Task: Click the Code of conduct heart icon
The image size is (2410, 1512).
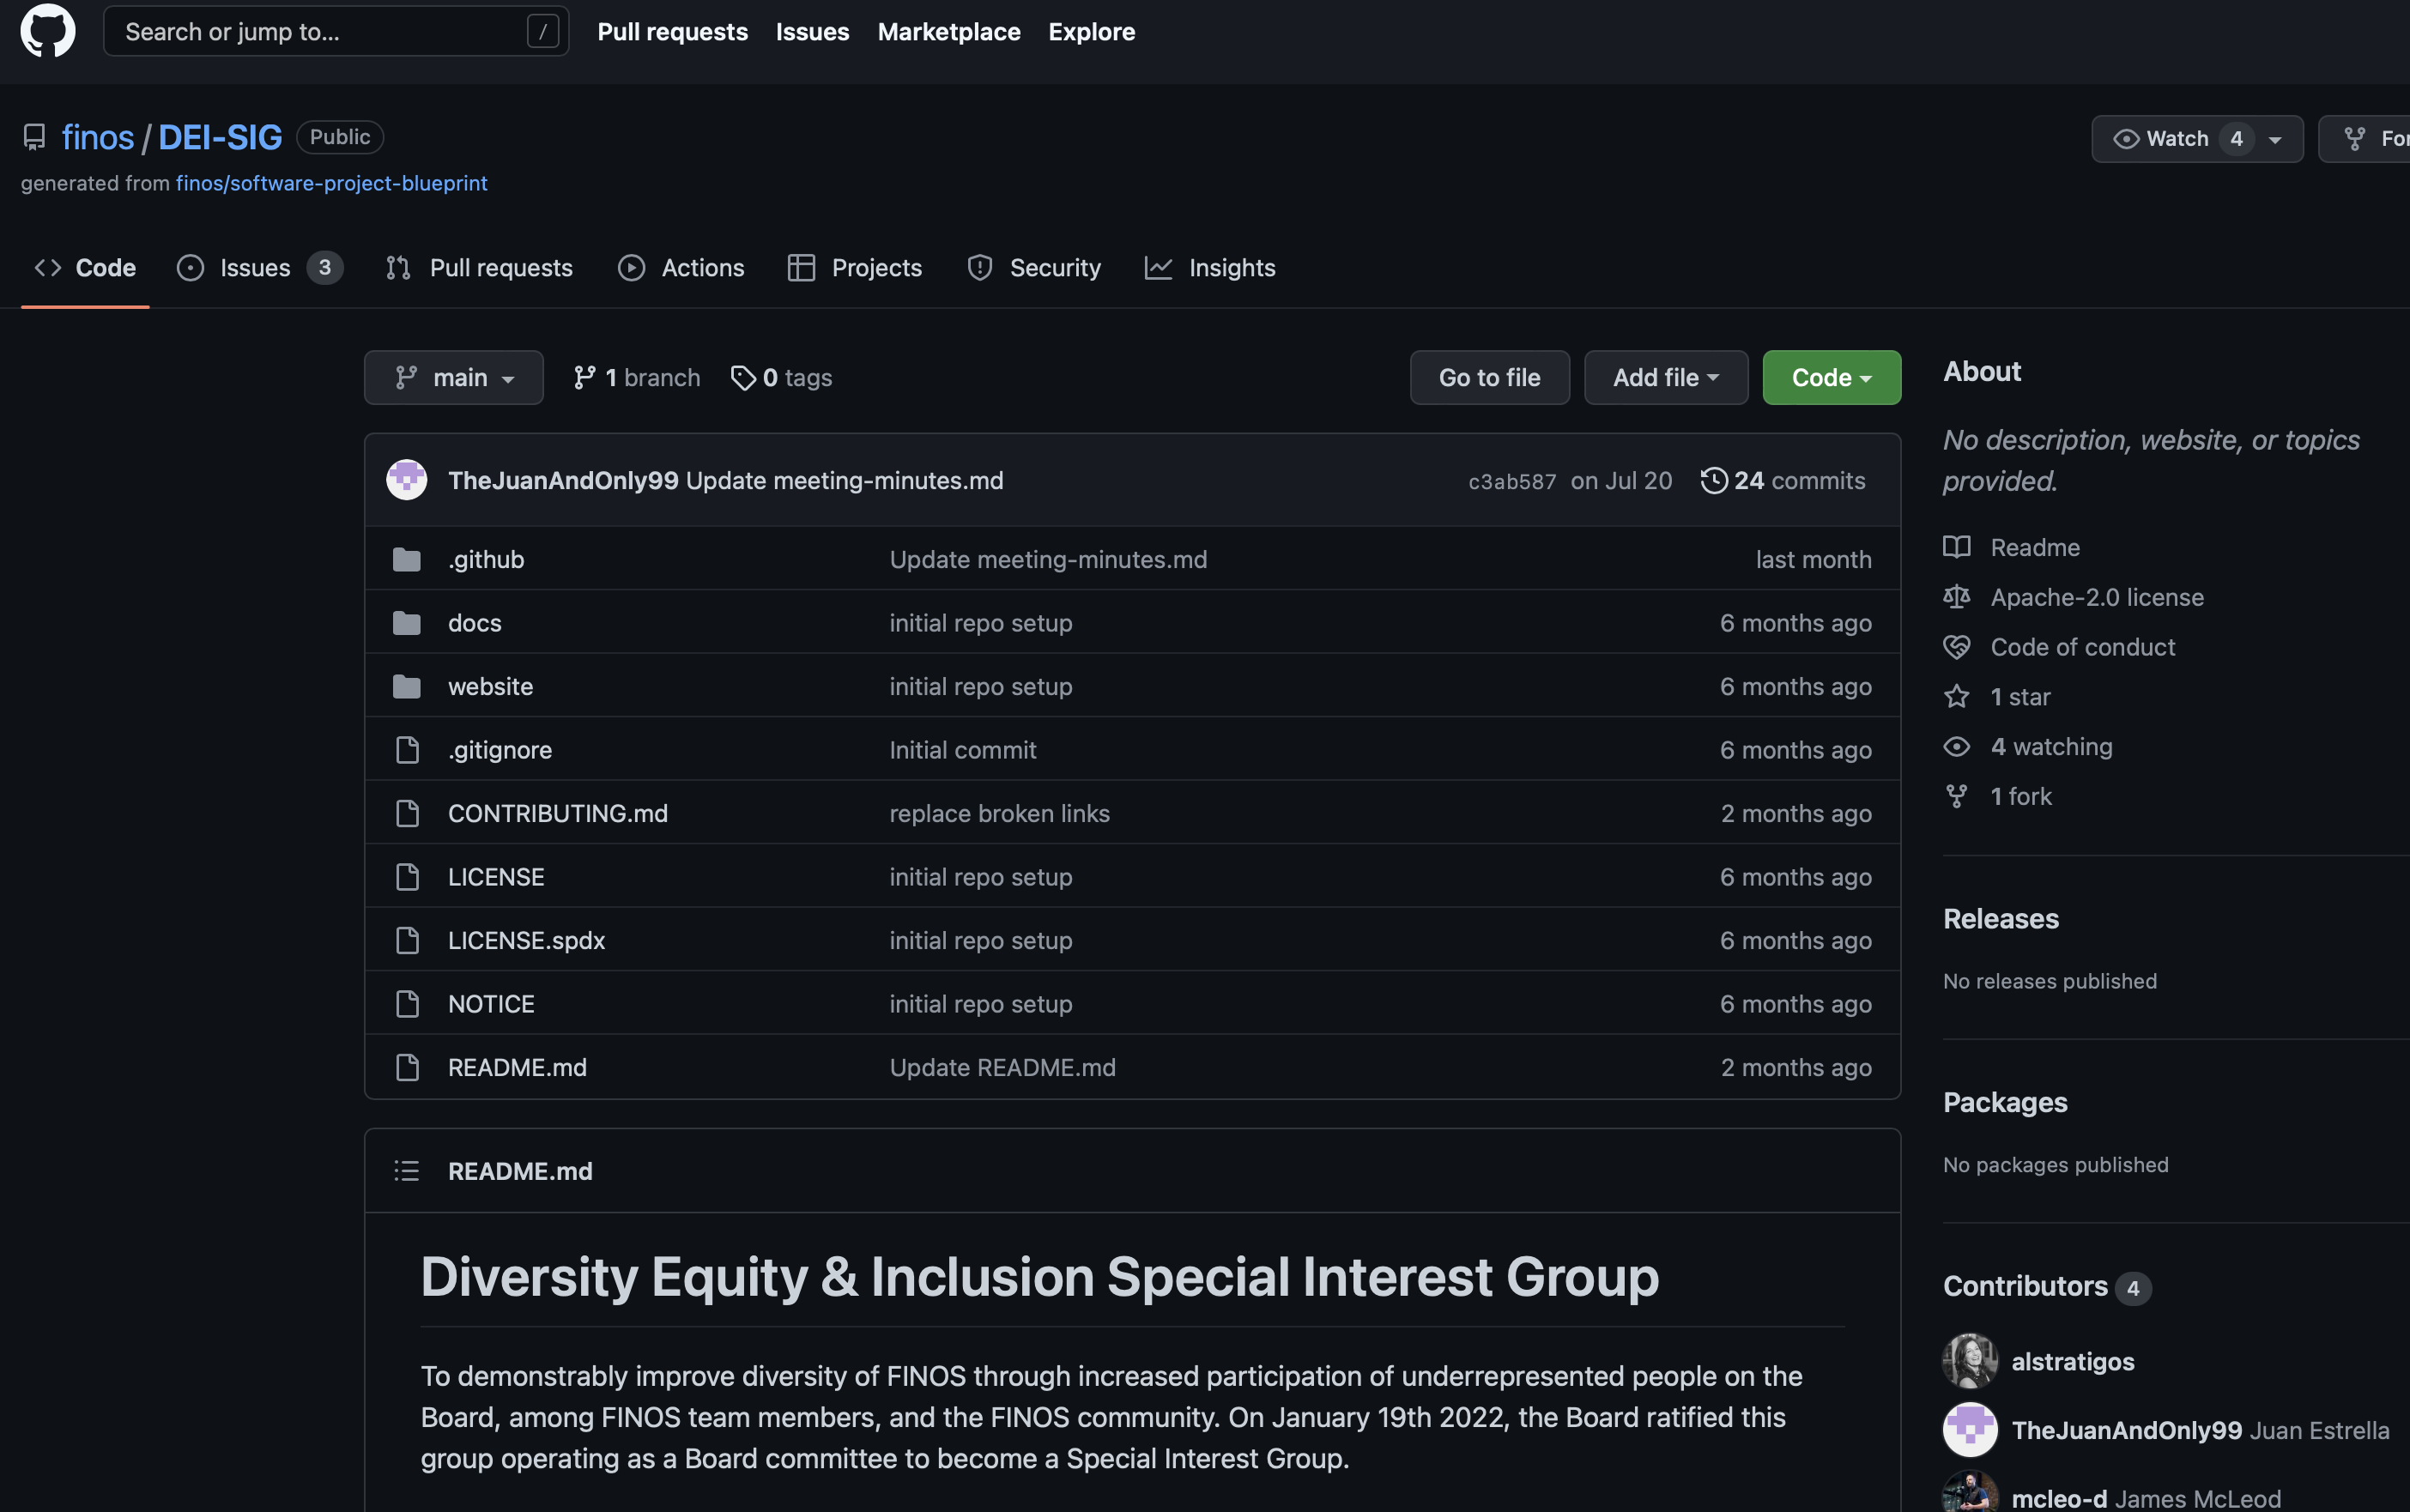Action: click(1957, 647)
